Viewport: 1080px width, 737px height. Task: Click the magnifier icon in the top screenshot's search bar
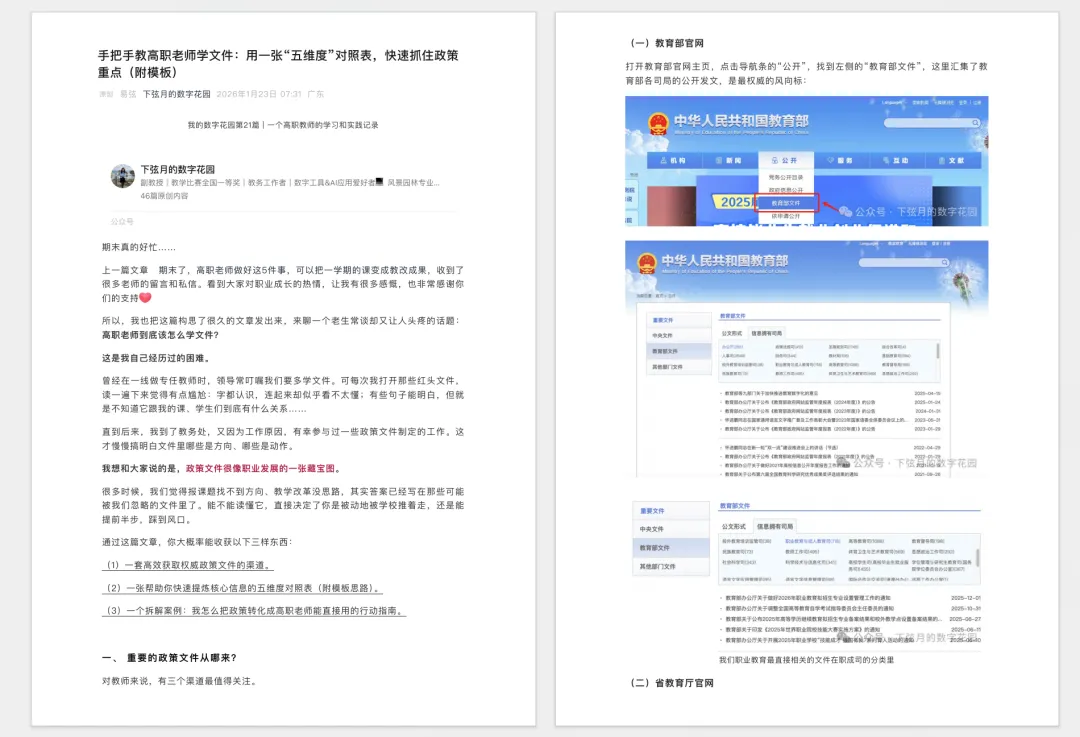975,123
